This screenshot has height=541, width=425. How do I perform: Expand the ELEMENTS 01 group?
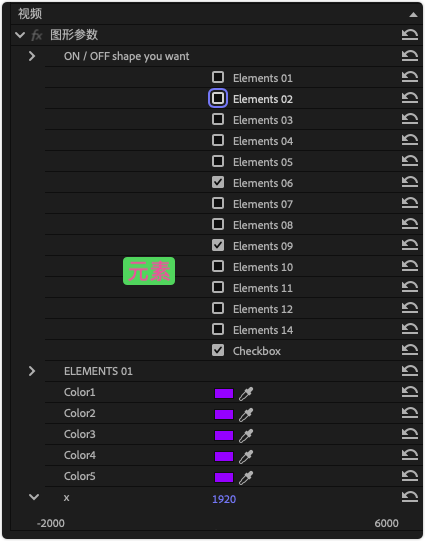[32, 371]
